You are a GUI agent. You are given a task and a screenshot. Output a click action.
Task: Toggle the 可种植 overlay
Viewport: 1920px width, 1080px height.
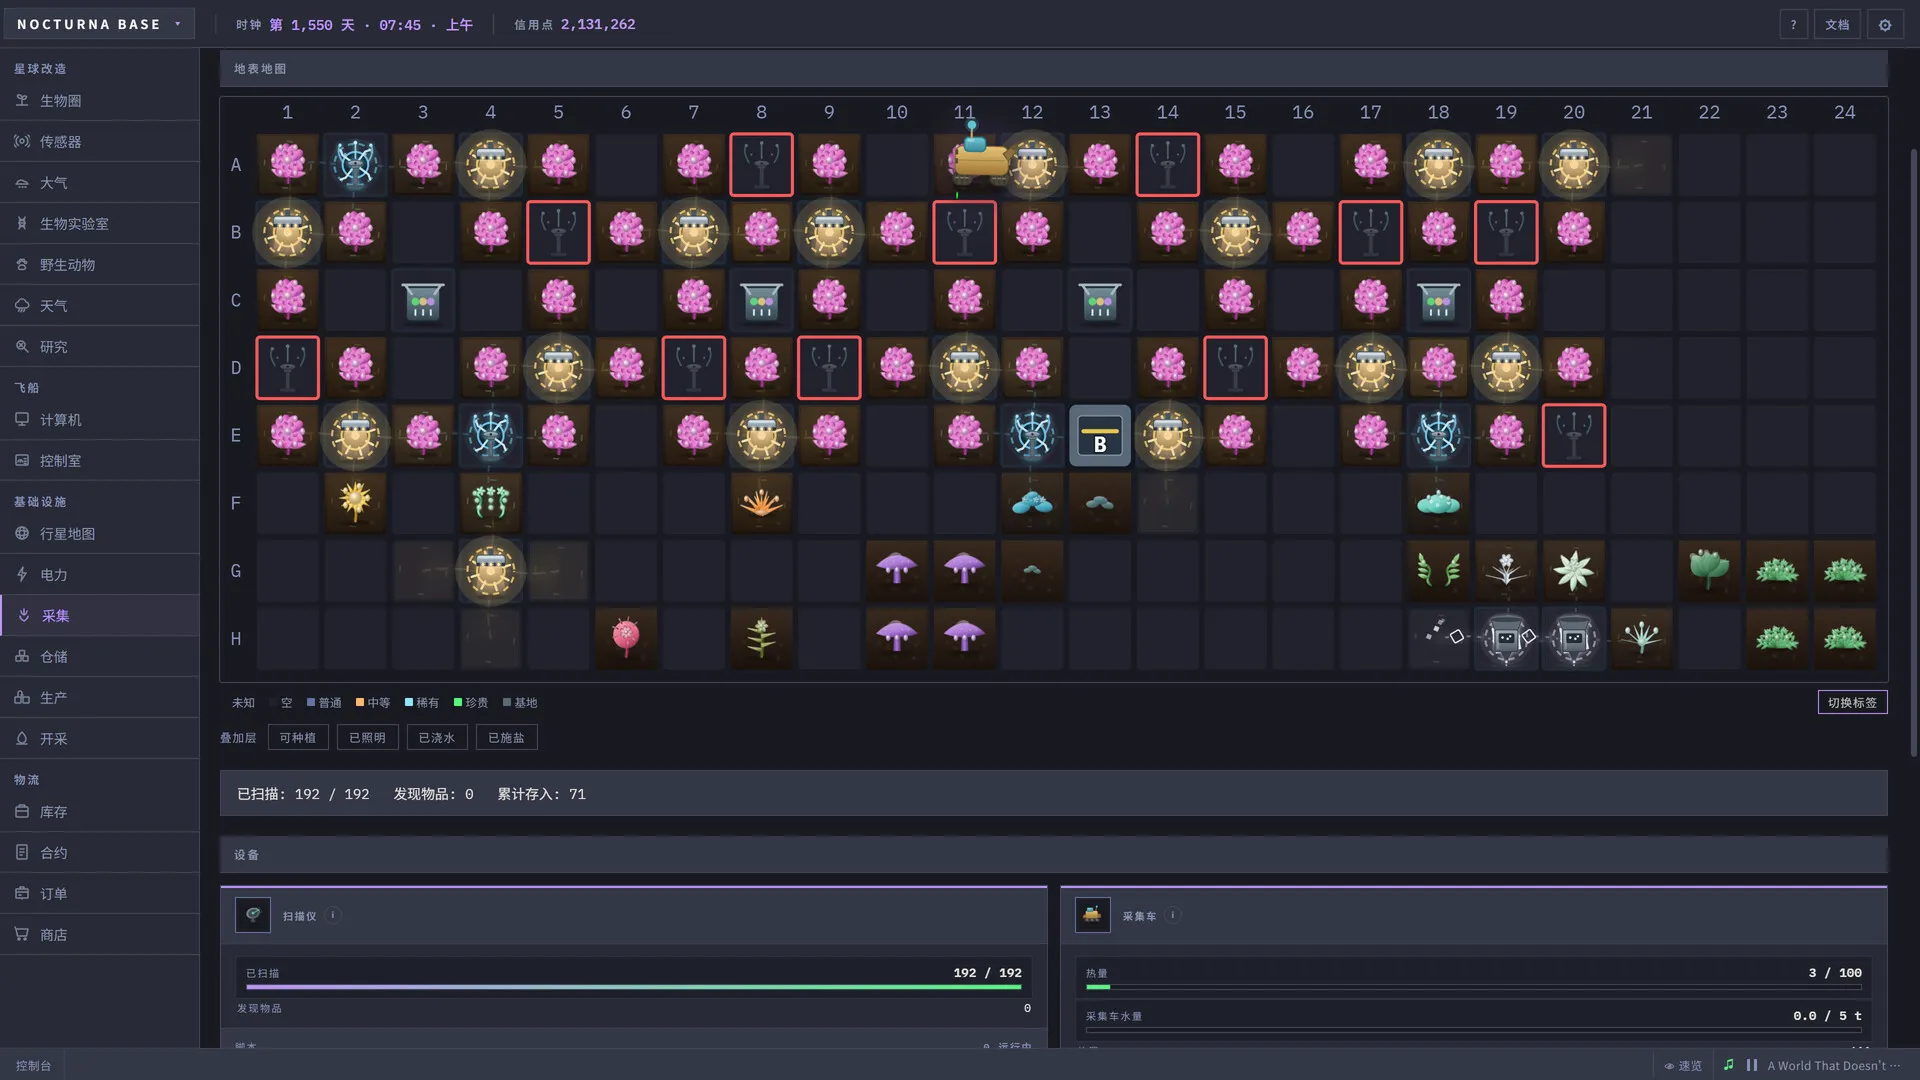298,738
